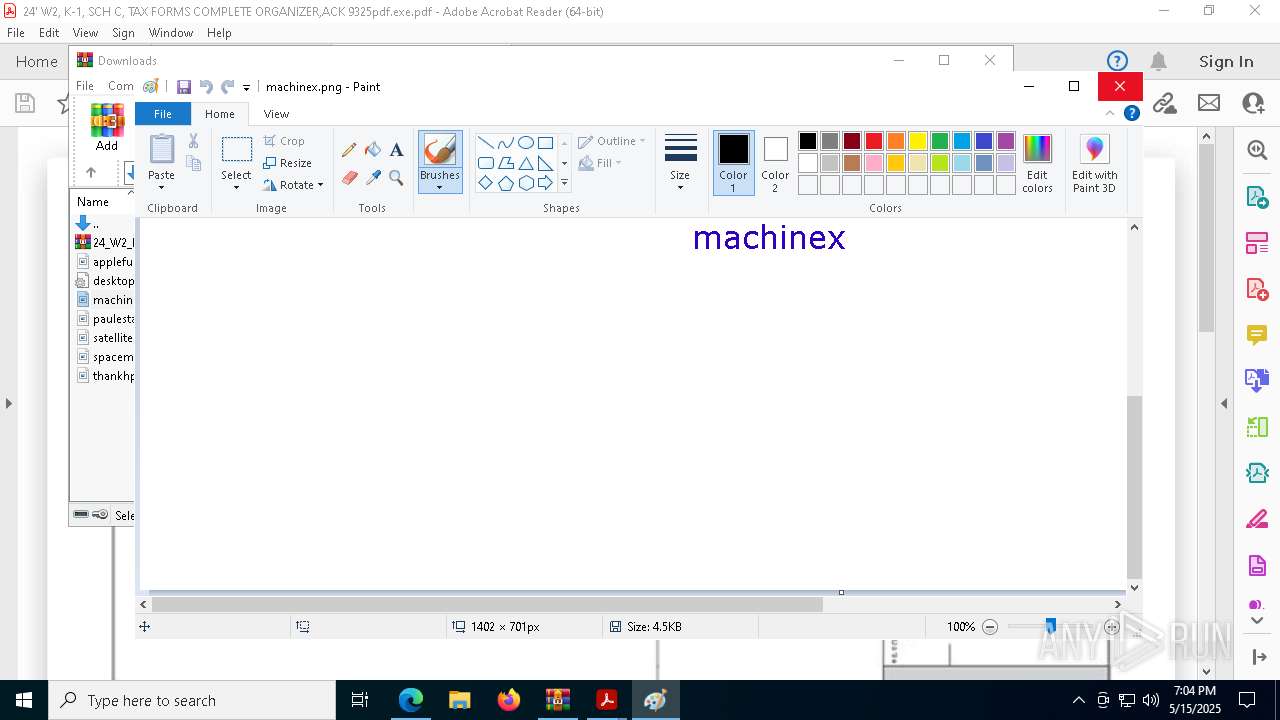Open the search-zoom tool atop Acrobat sidebar
Viewport: 1280px width, 720px height.
click(1257, 150)
